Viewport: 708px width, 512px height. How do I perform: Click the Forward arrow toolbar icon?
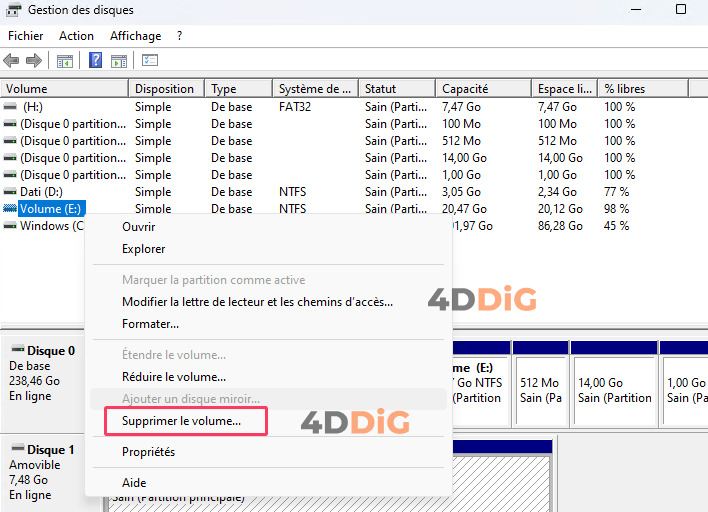[x=34, y=60]
